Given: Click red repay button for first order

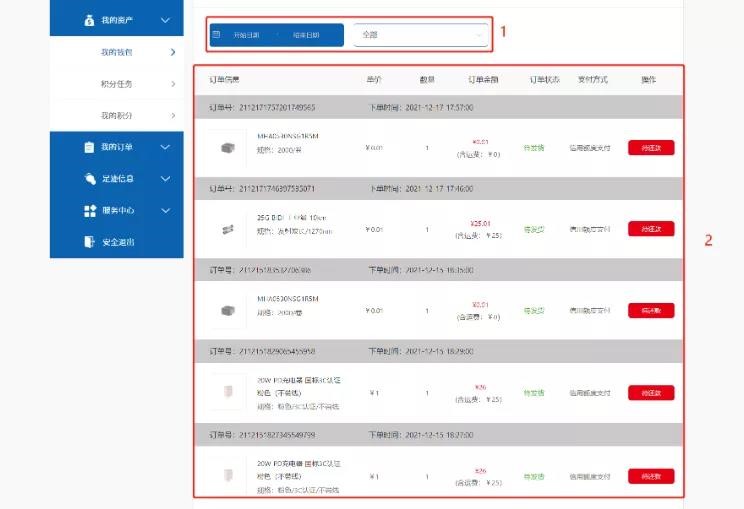Looking at the screenshot, I should pos(651,147).
